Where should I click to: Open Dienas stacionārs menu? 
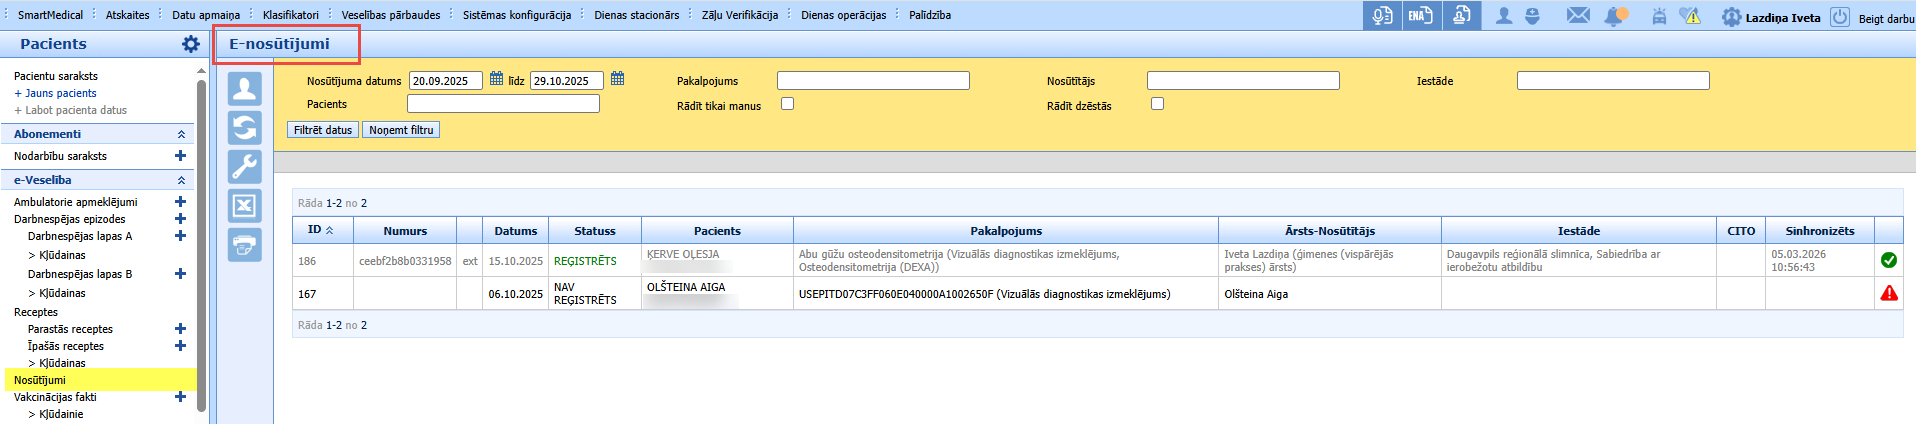pos(637,15)
